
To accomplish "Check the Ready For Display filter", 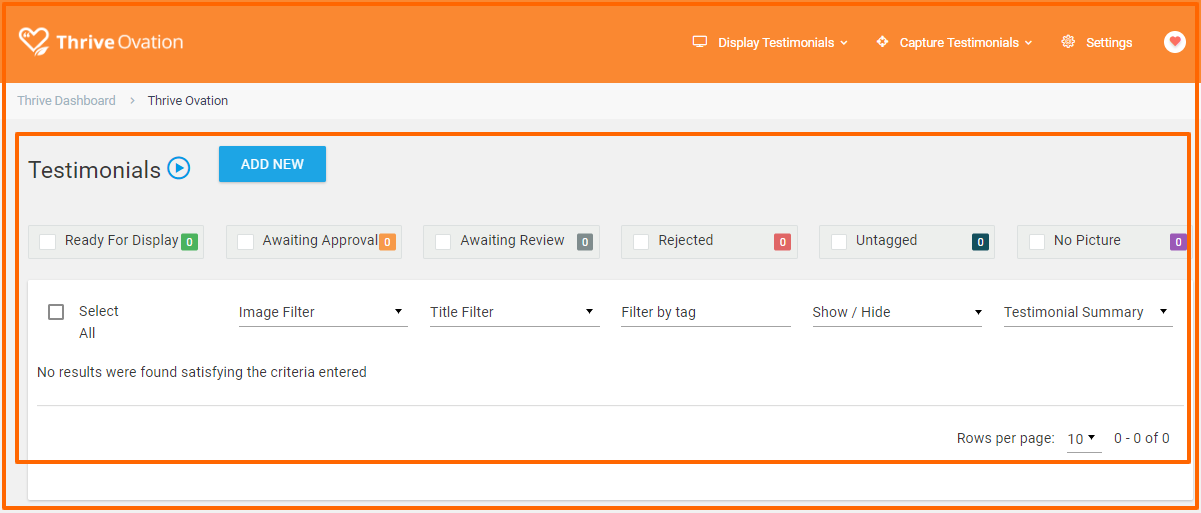I will point(47,241).
